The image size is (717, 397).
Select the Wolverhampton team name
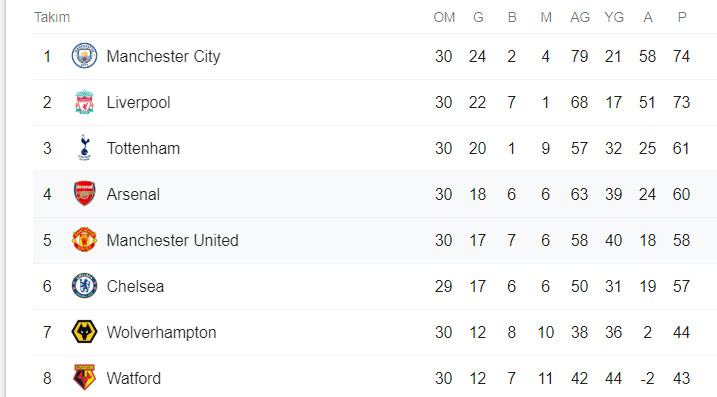coord(161,333)
